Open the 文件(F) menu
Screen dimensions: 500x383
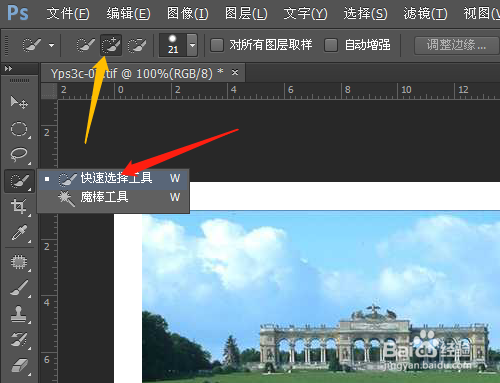[x=68, y=14]
